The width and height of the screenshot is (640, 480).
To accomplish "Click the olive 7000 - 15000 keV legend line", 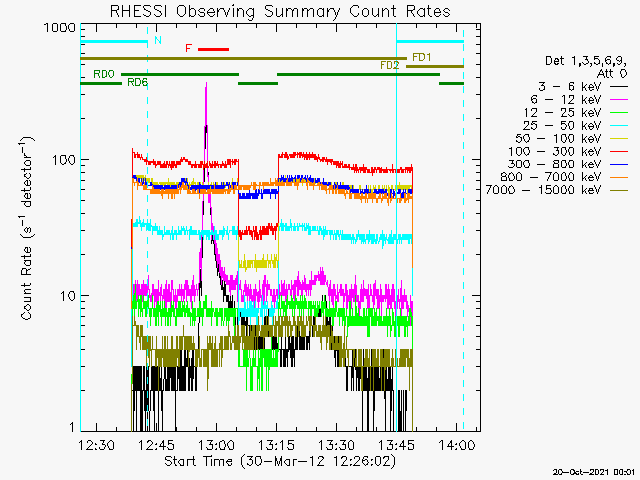I will point(619,190).
